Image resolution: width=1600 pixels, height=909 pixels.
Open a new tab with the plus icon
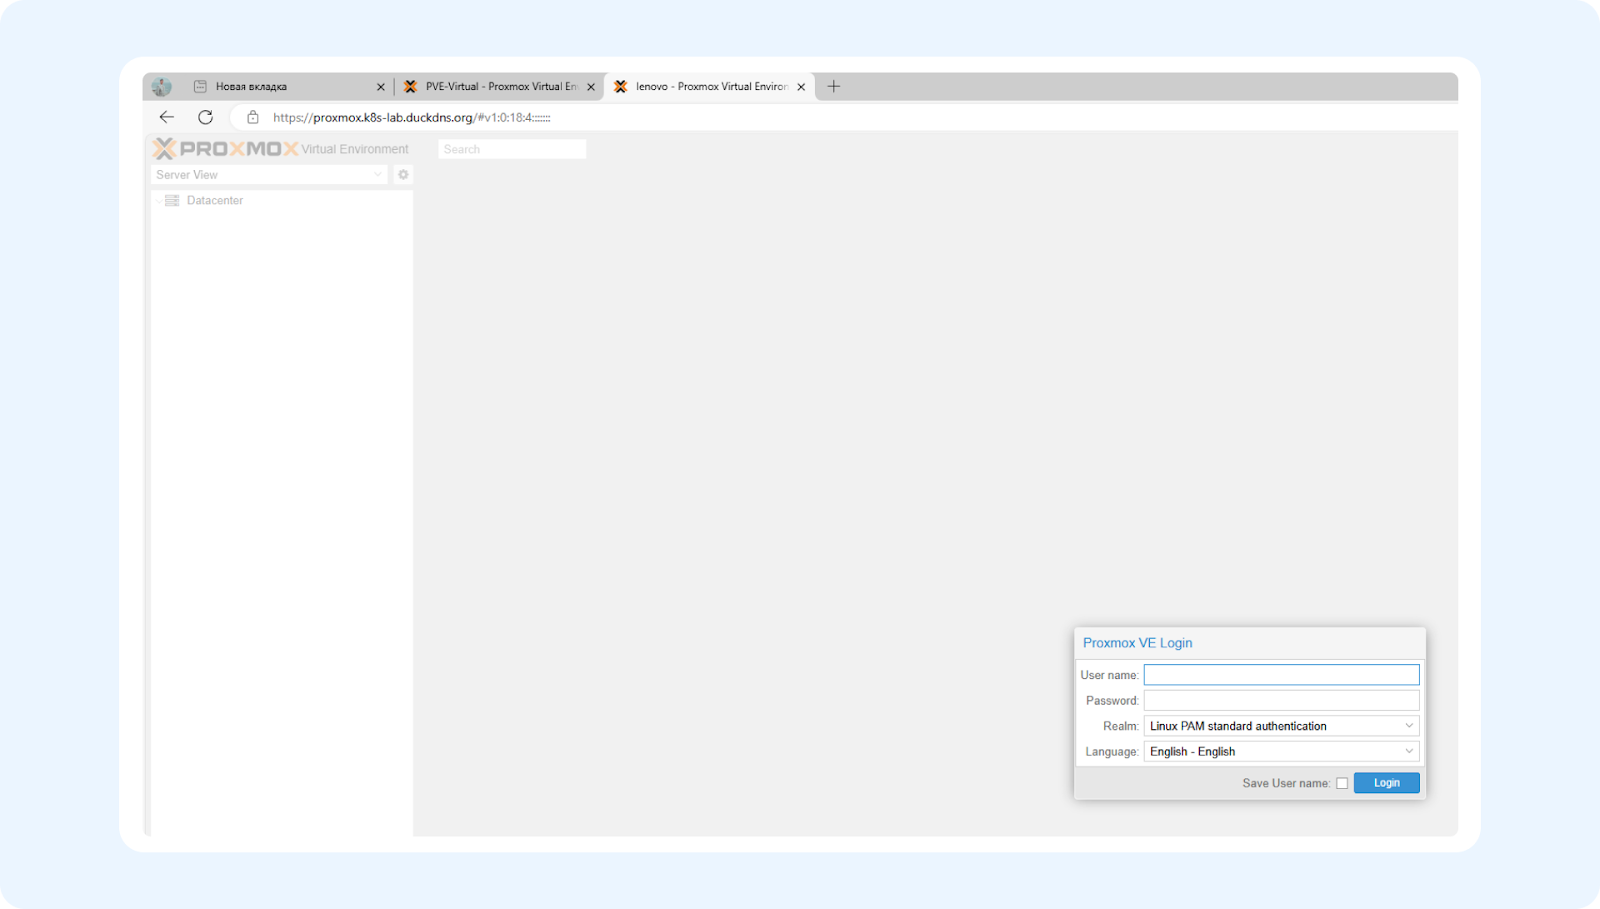tap(834, 86)
